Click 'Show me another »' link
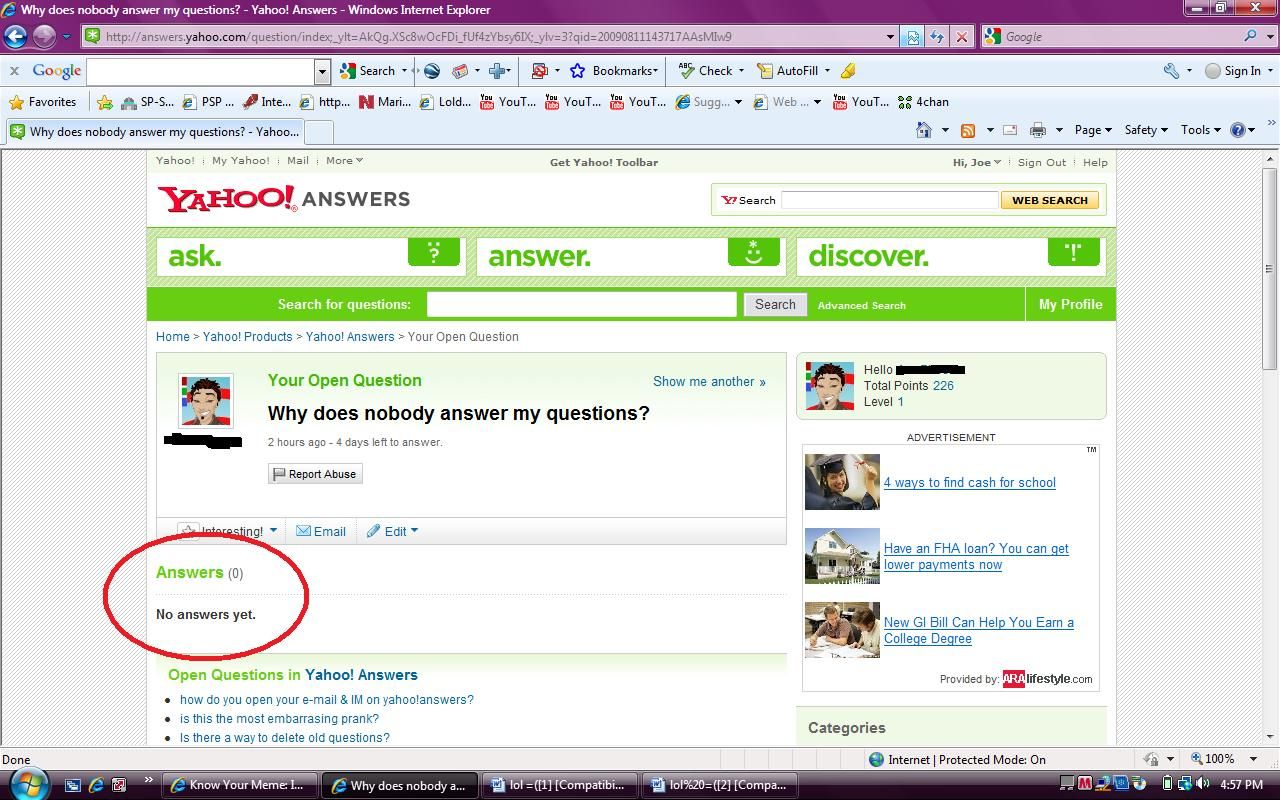The width and height of the screenshot is (1280, 800). point(709,381)
